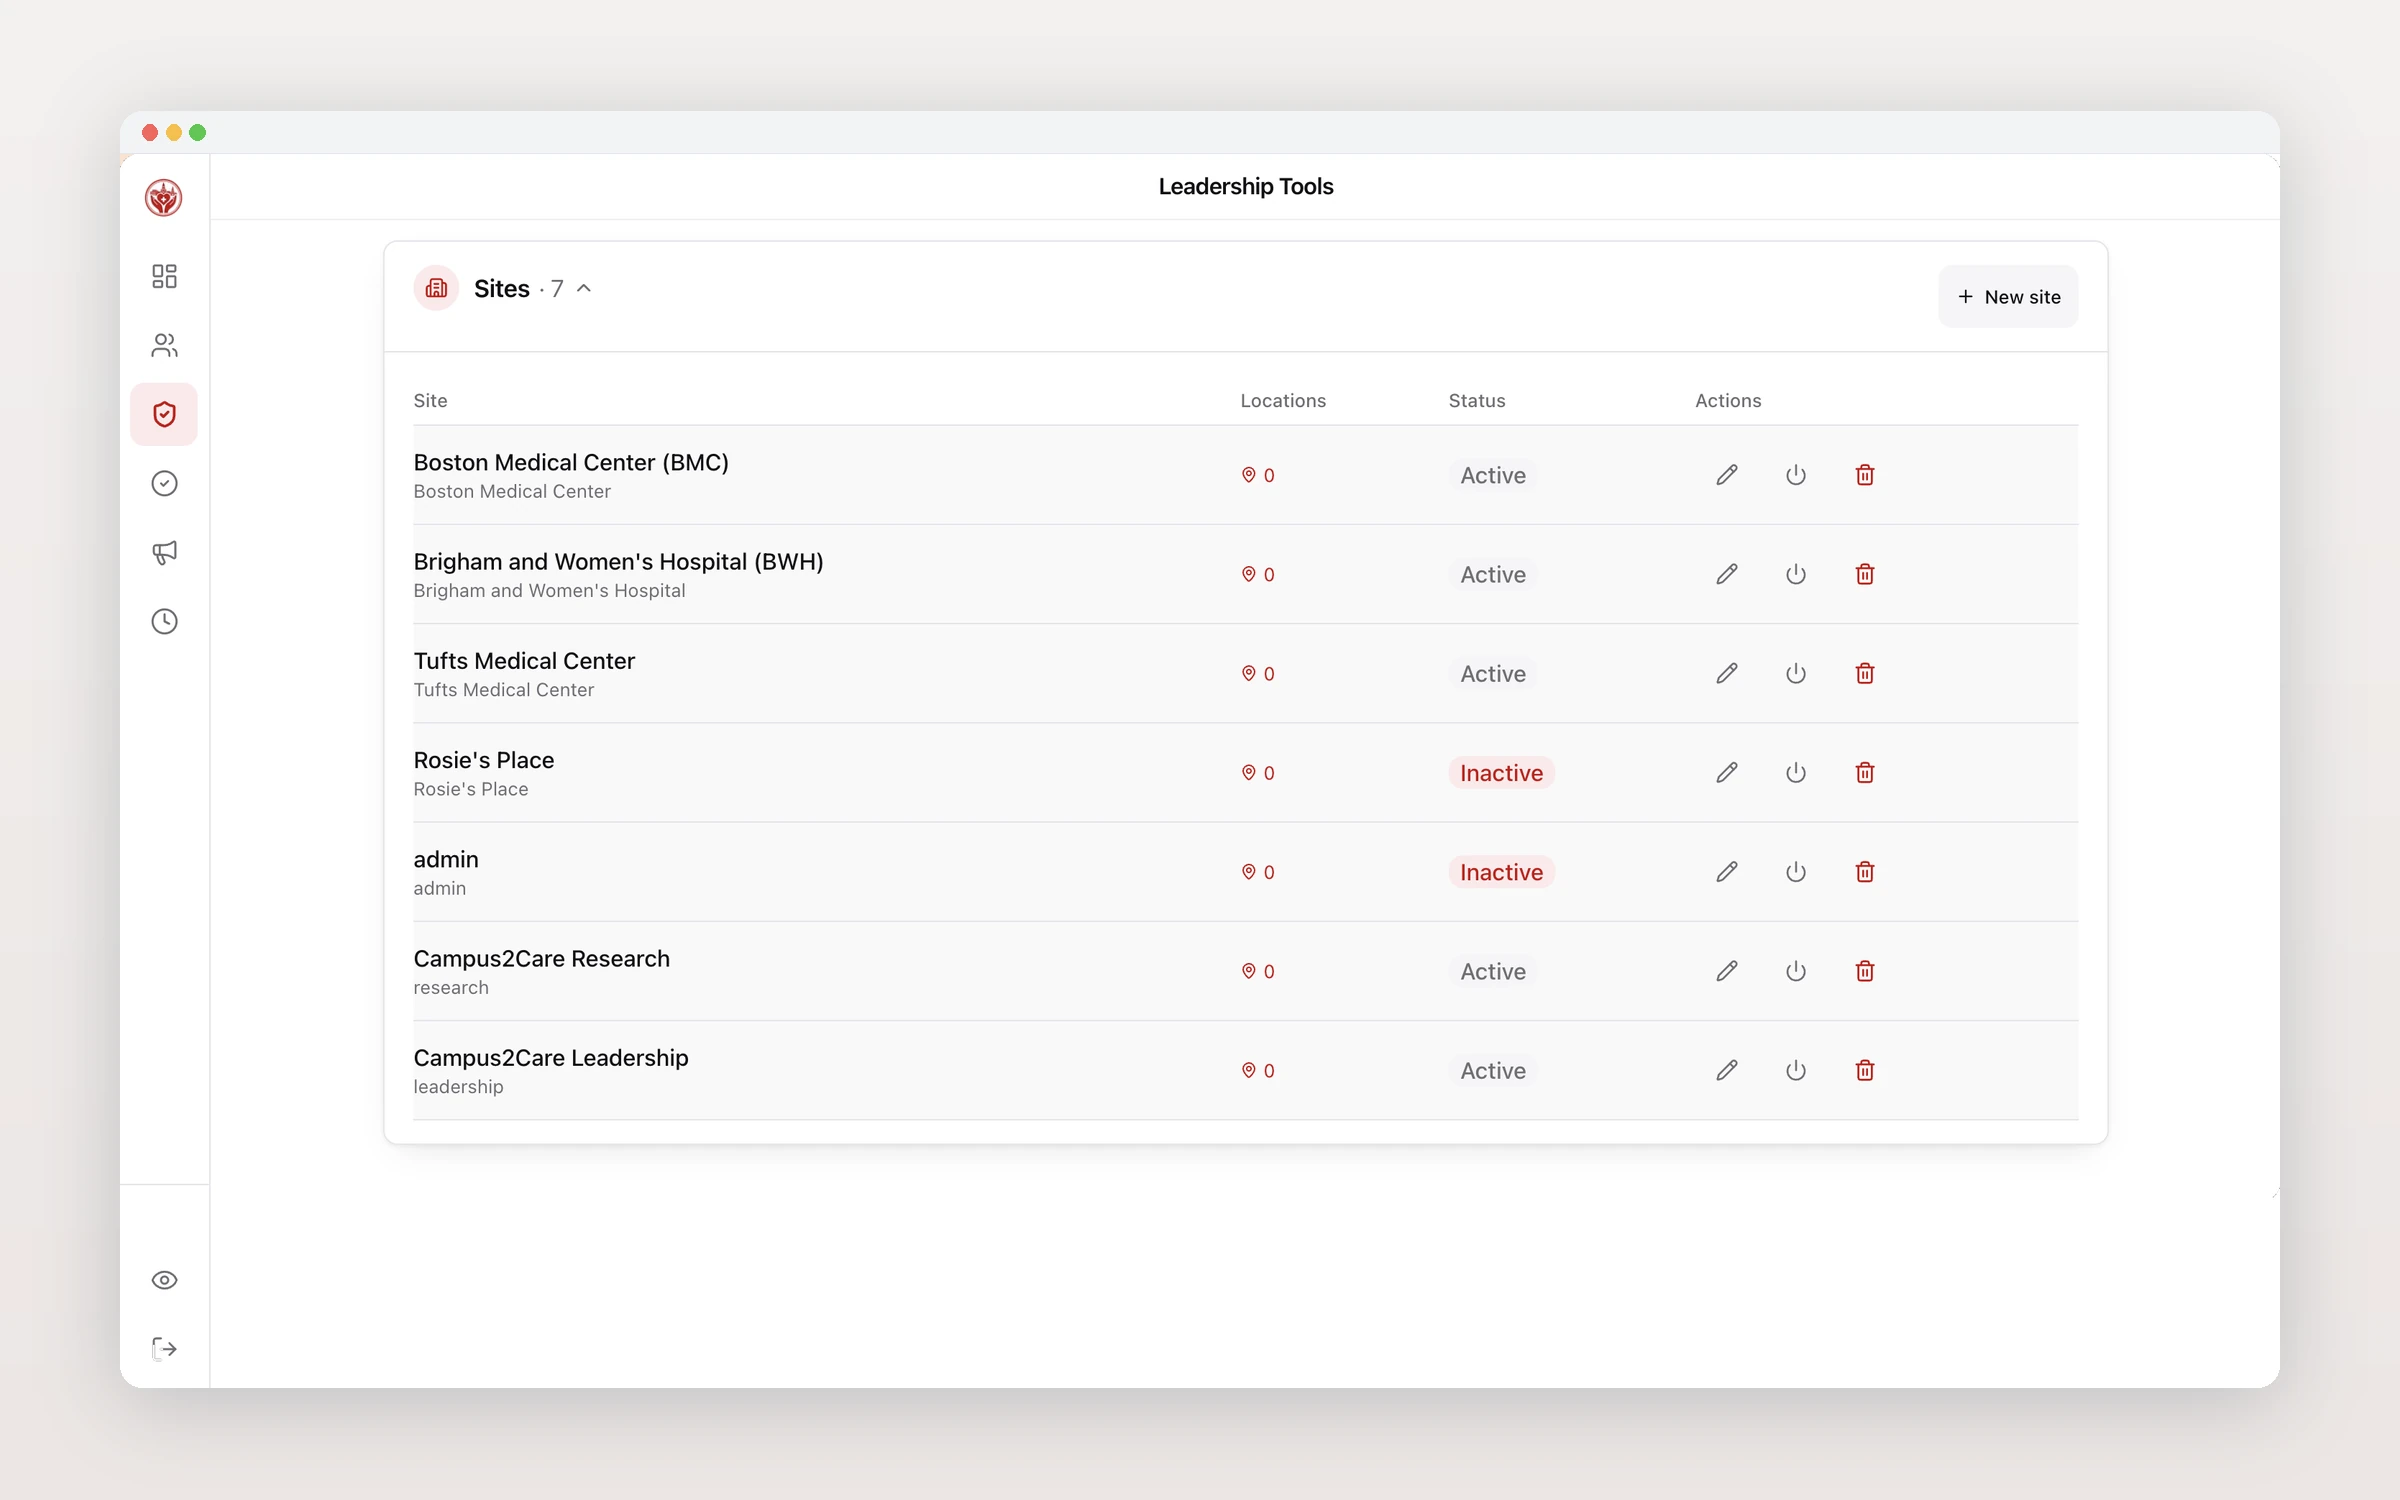Create a new site with New site button
Image resolution: width=2400 pixels, height=1500 pixels.
(2008, 296)
